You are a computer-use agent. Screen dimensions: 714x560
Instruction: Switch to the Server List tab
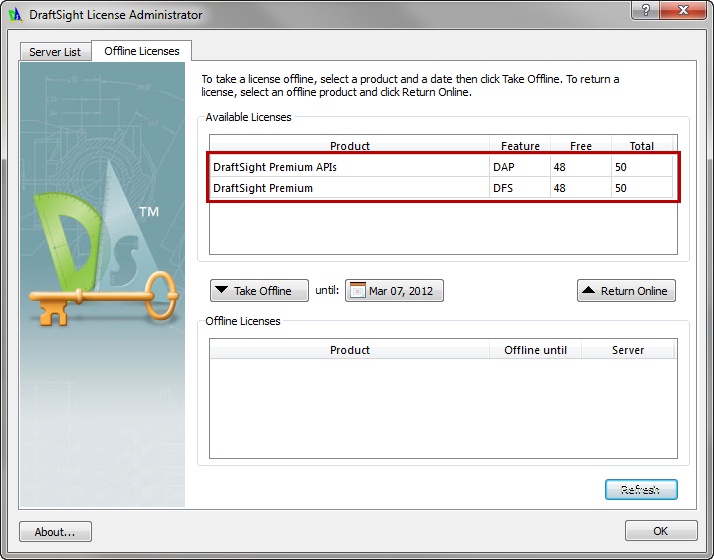[x=55, y=52]
